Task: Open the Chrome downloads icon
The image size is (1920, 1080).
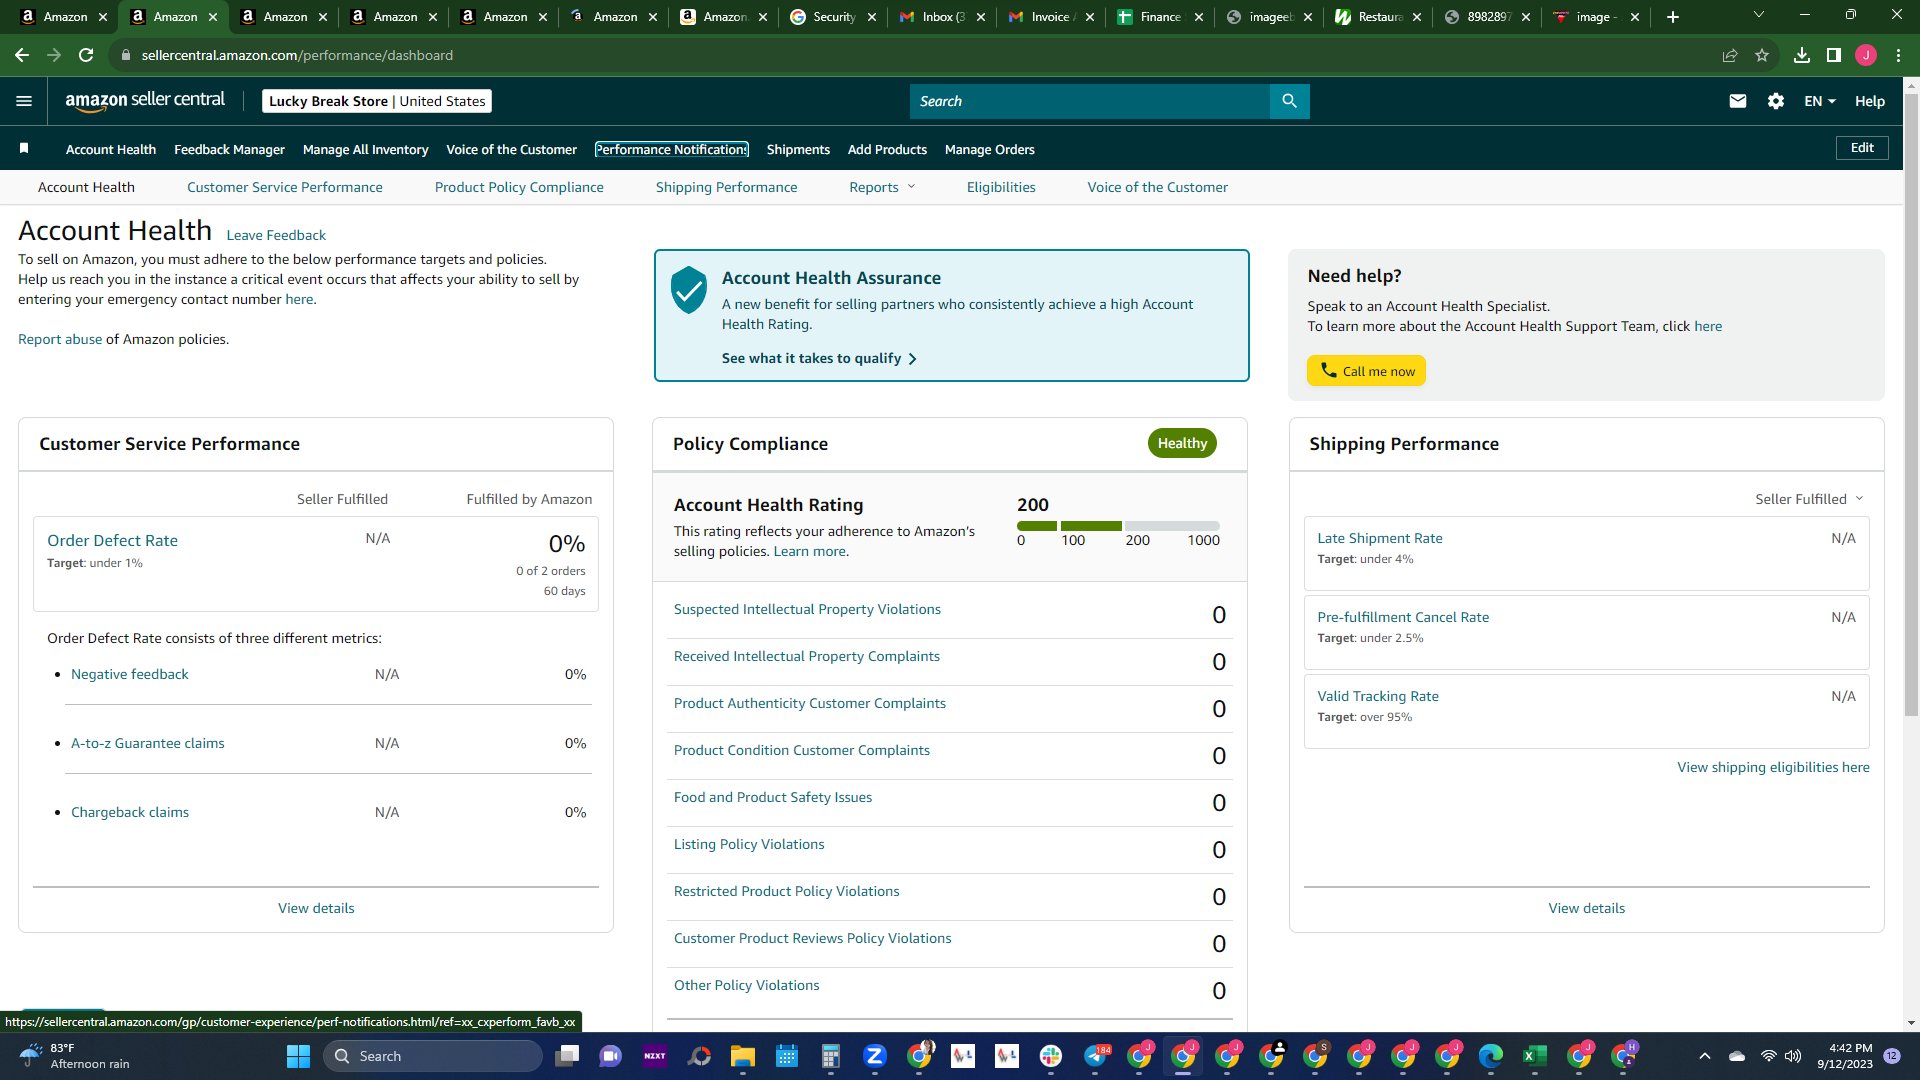Action: click(x=1802, y=55)
